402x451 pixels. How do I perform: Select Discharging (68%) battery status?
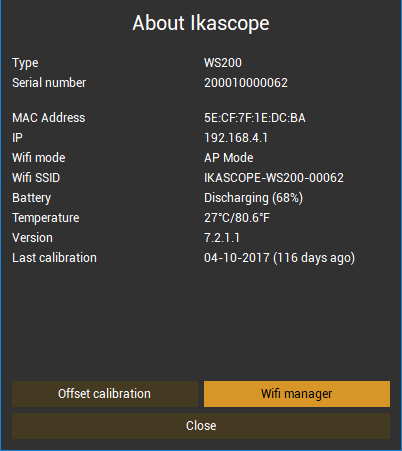click(x=254, y=198)
